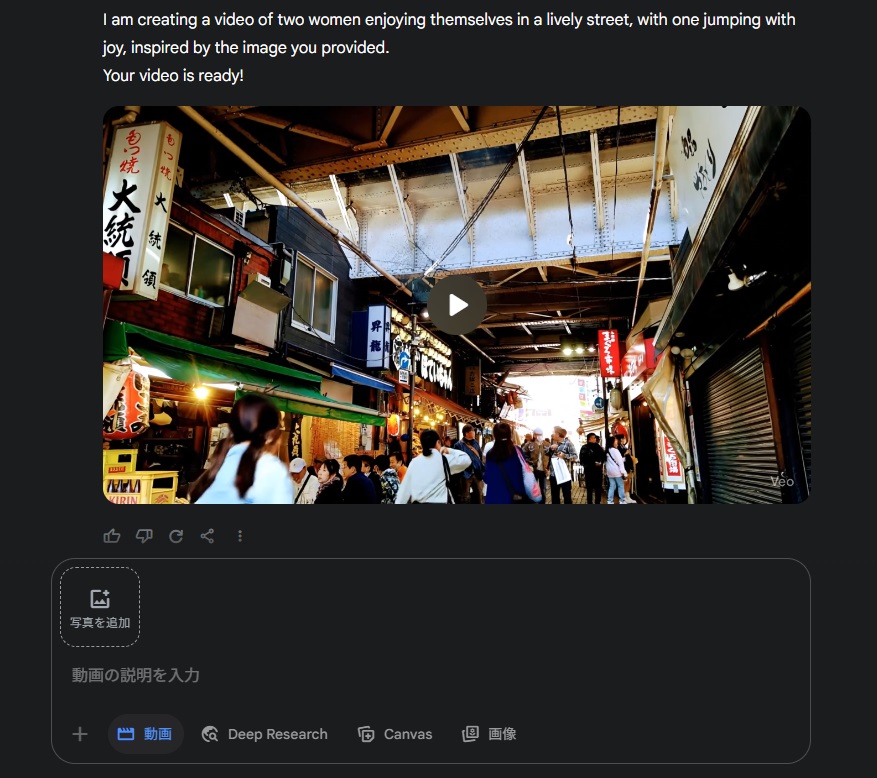Open the plus attachment menu
The image size is (877, 778).
[80, 734]
